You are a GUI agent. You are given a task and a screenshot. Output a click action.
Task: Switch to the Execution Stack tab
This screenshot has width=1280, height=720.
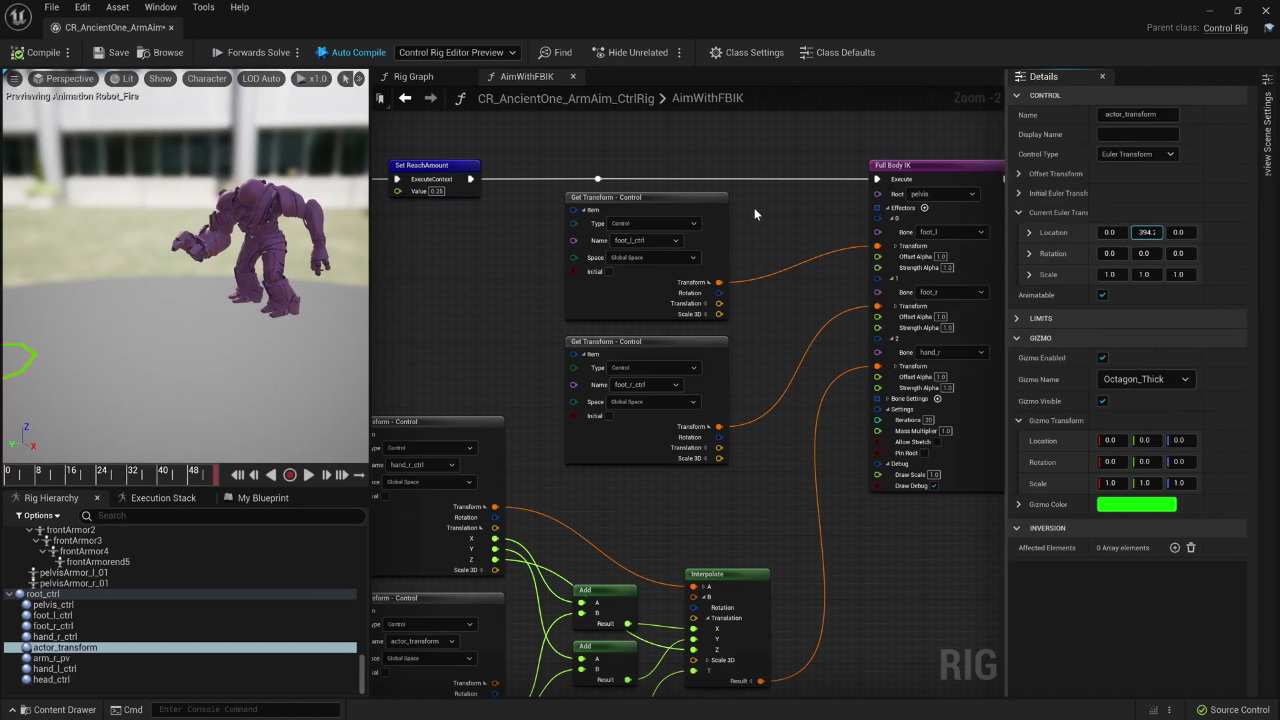pos(163,498)
